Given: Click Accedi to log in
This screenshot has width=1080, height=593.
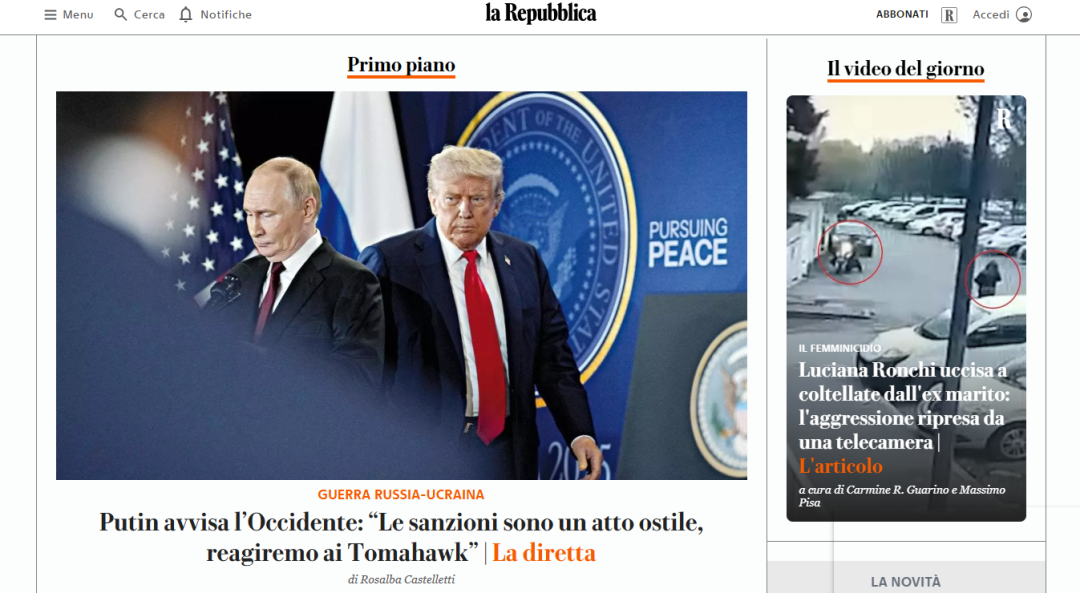Looking at the screenshot, I should coord(990,14).
